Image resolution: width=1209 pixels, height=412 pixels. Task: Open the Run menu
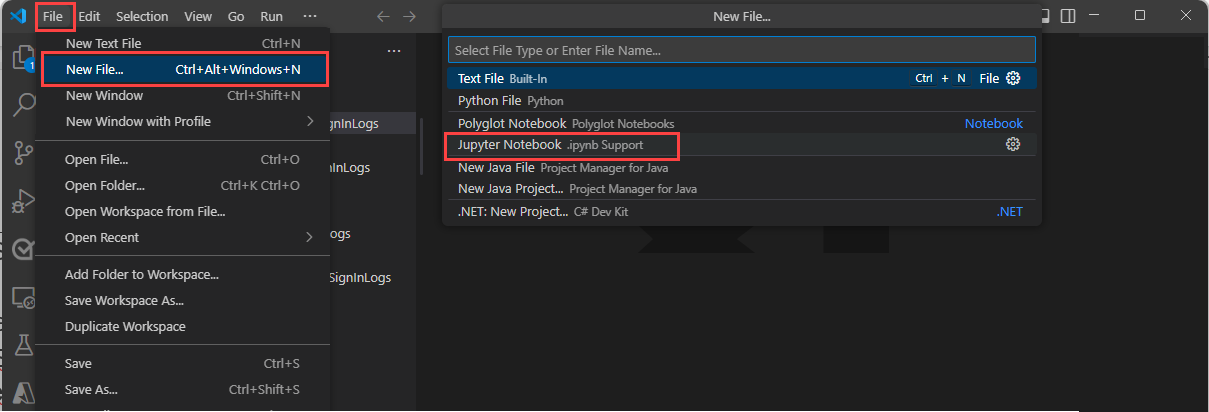pos(271,17)
